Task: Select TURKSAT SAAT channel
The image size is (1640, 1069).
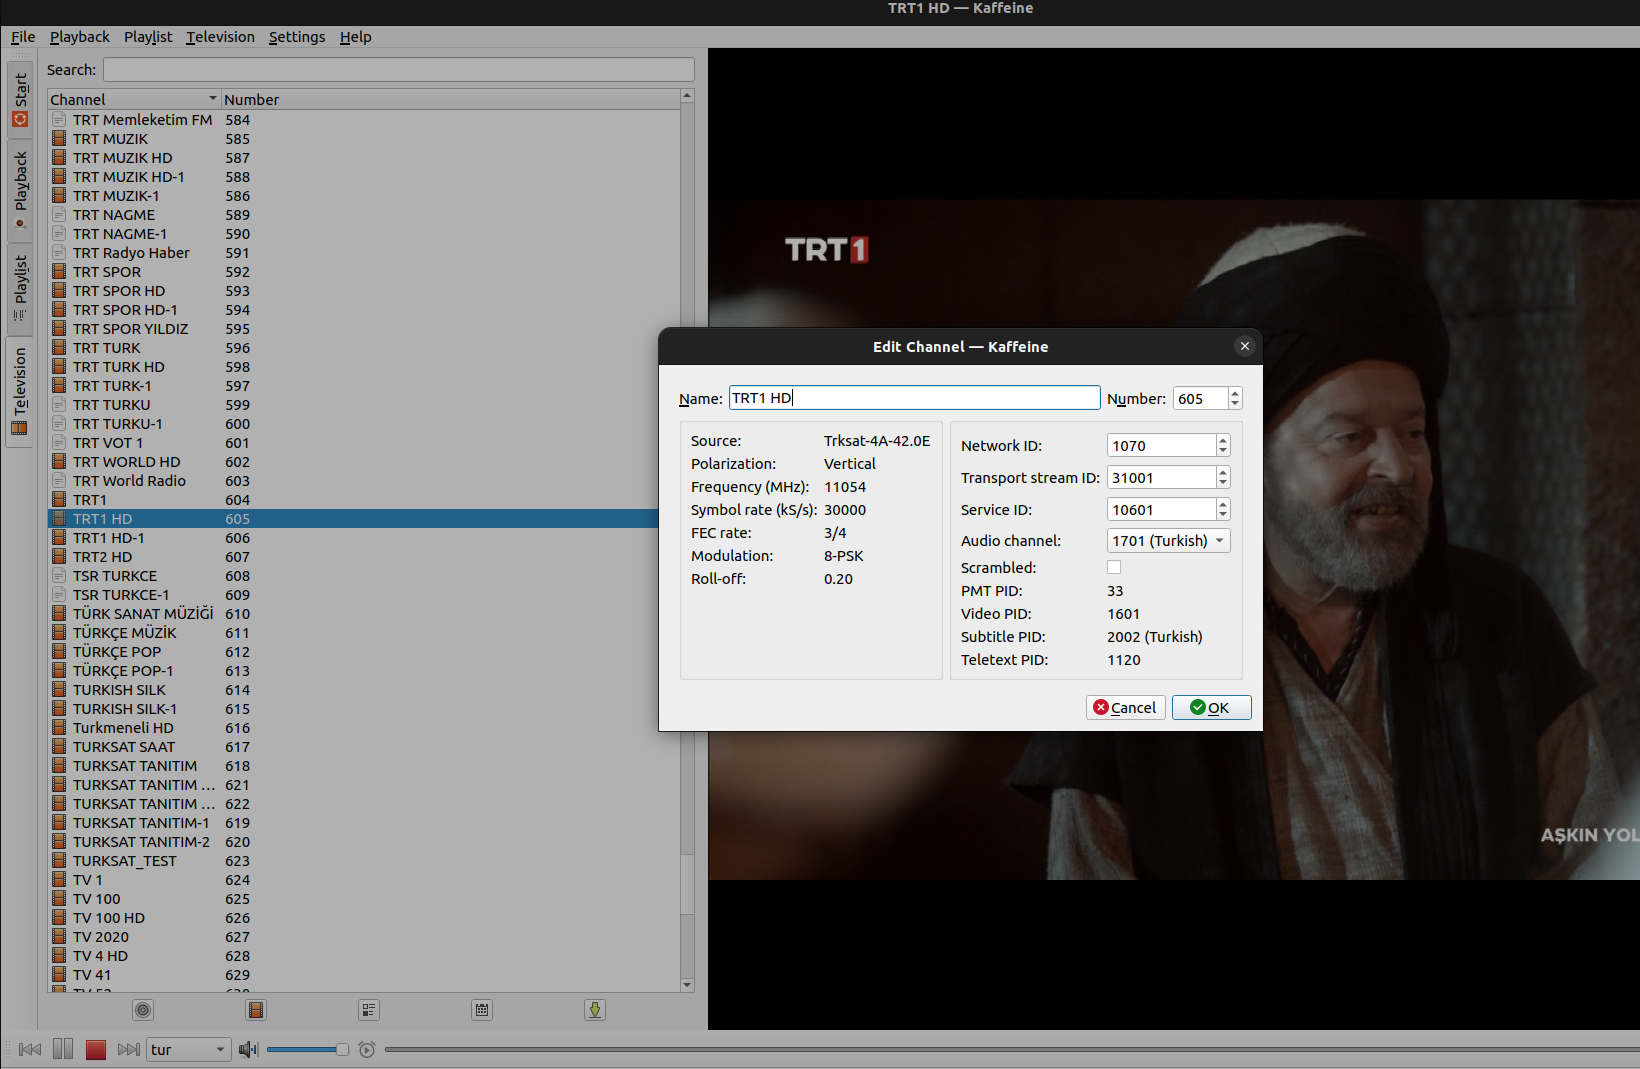Action: point(364,747)
